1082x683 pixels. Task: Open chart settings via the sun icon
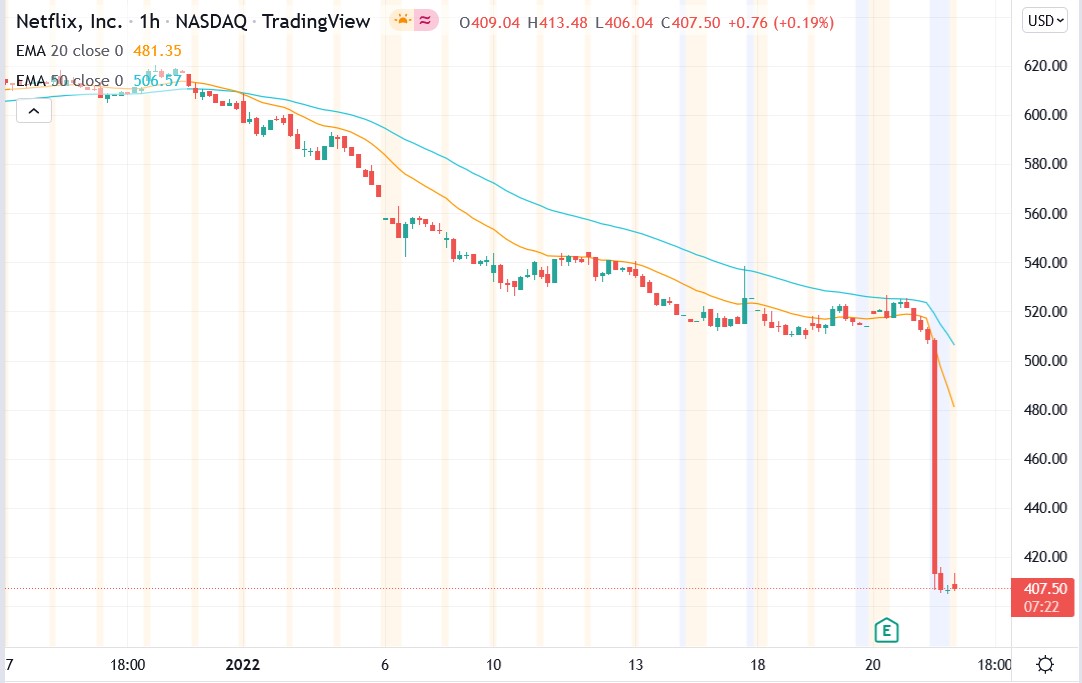coord(1045,664)
